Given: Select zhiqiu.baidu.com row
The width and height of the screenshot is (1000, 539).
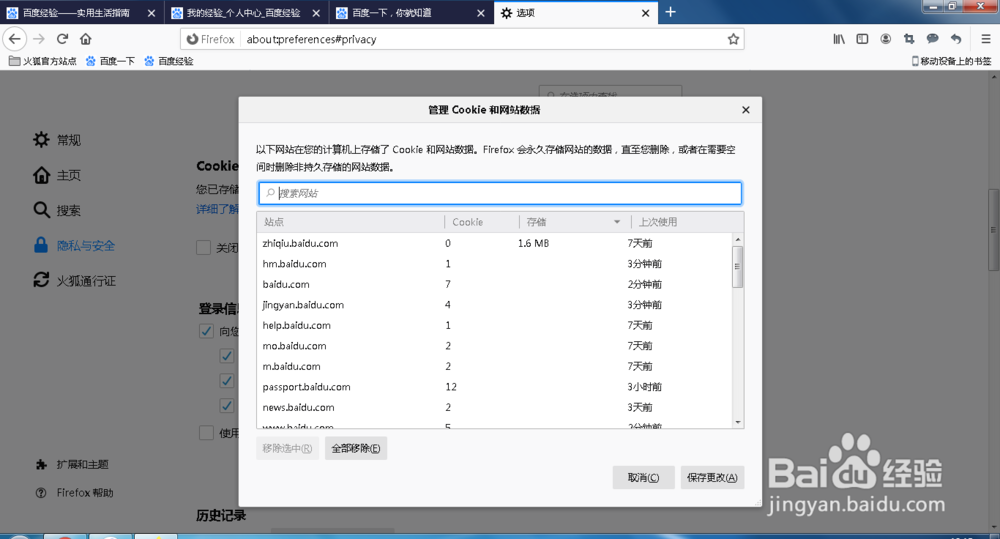Looking at the screenshot, I should tap(495, 243).
